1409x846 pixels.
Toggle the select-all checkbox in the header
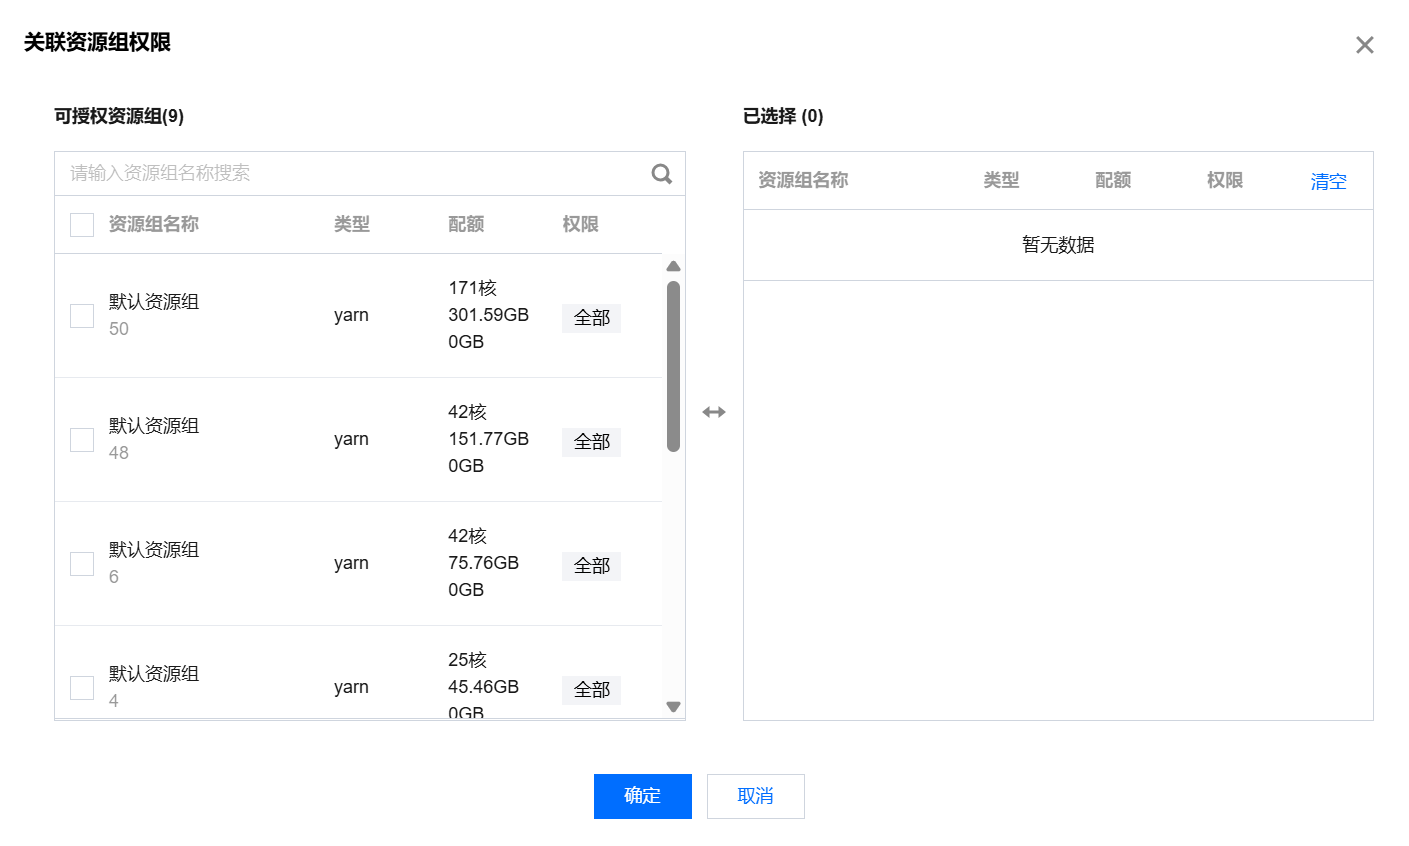(82, 225)
